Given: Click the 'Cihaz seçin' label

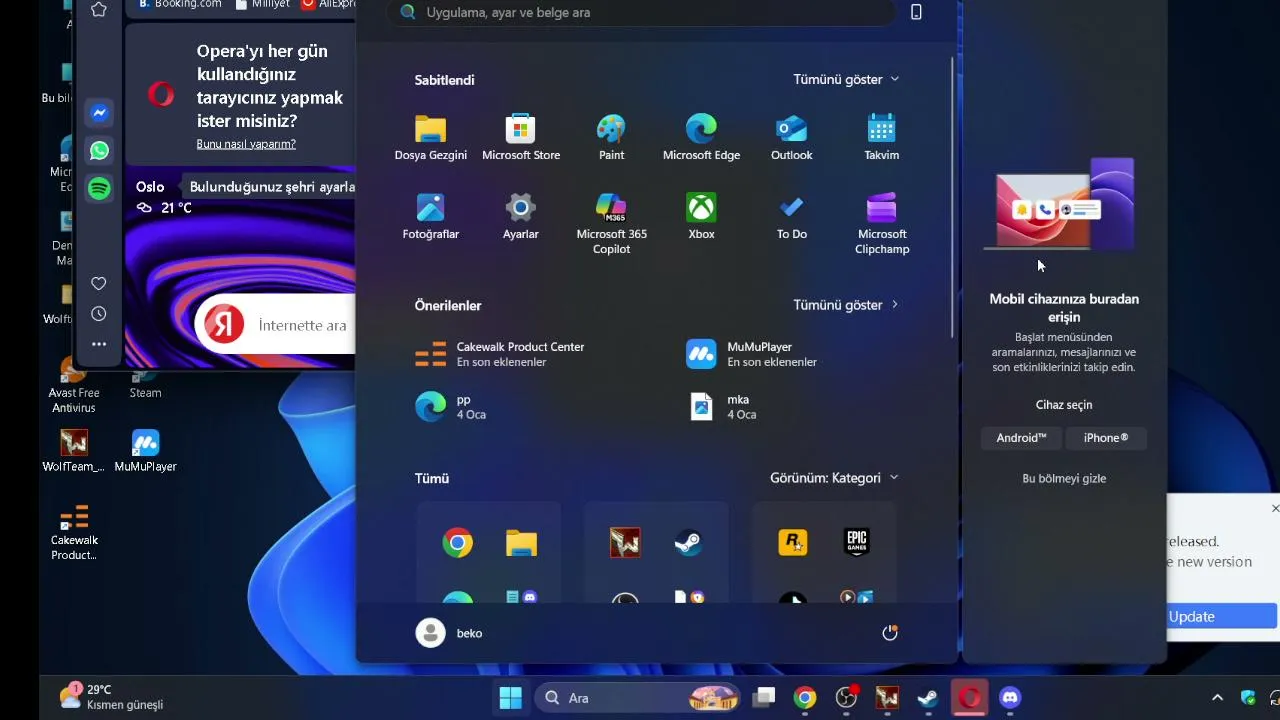Looking at the screenshot, I should tap(1064, 405).
